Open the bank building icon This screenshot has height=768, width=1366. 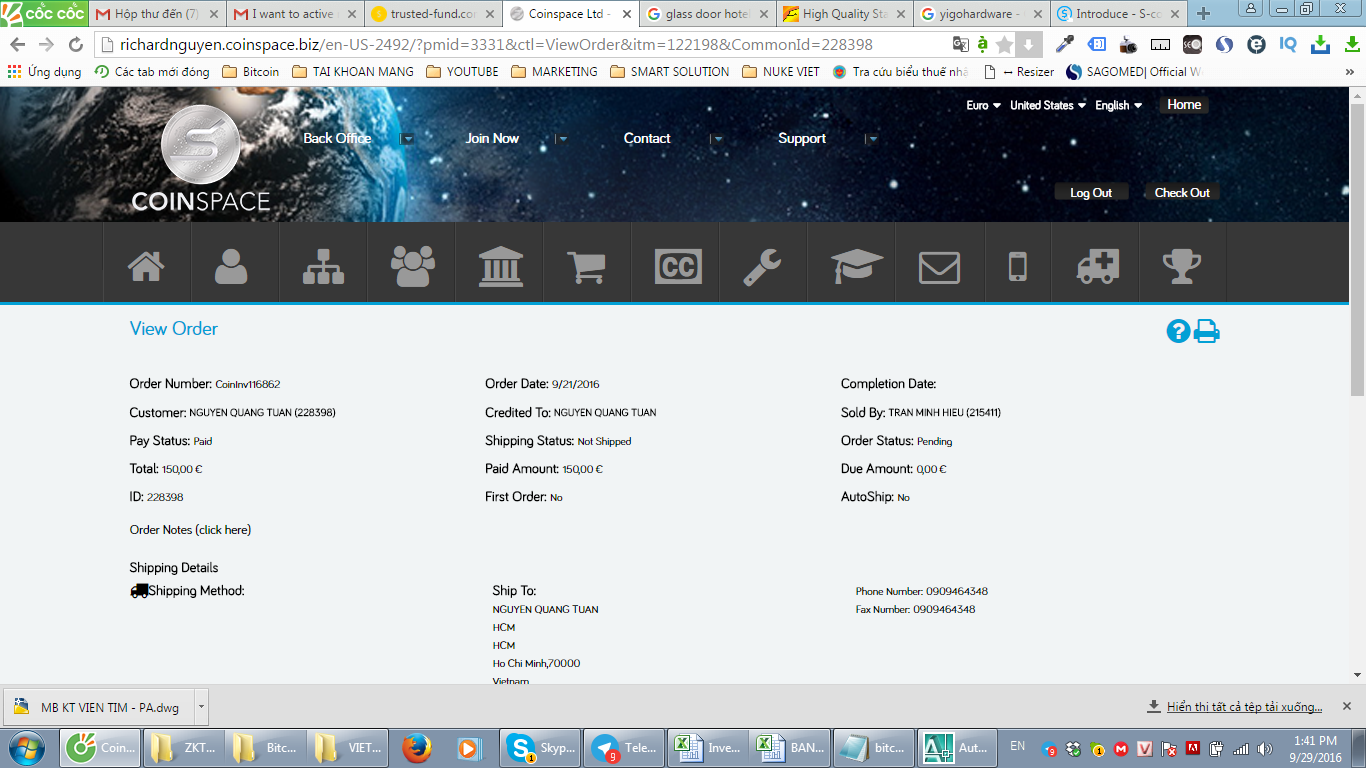(500, 266)
